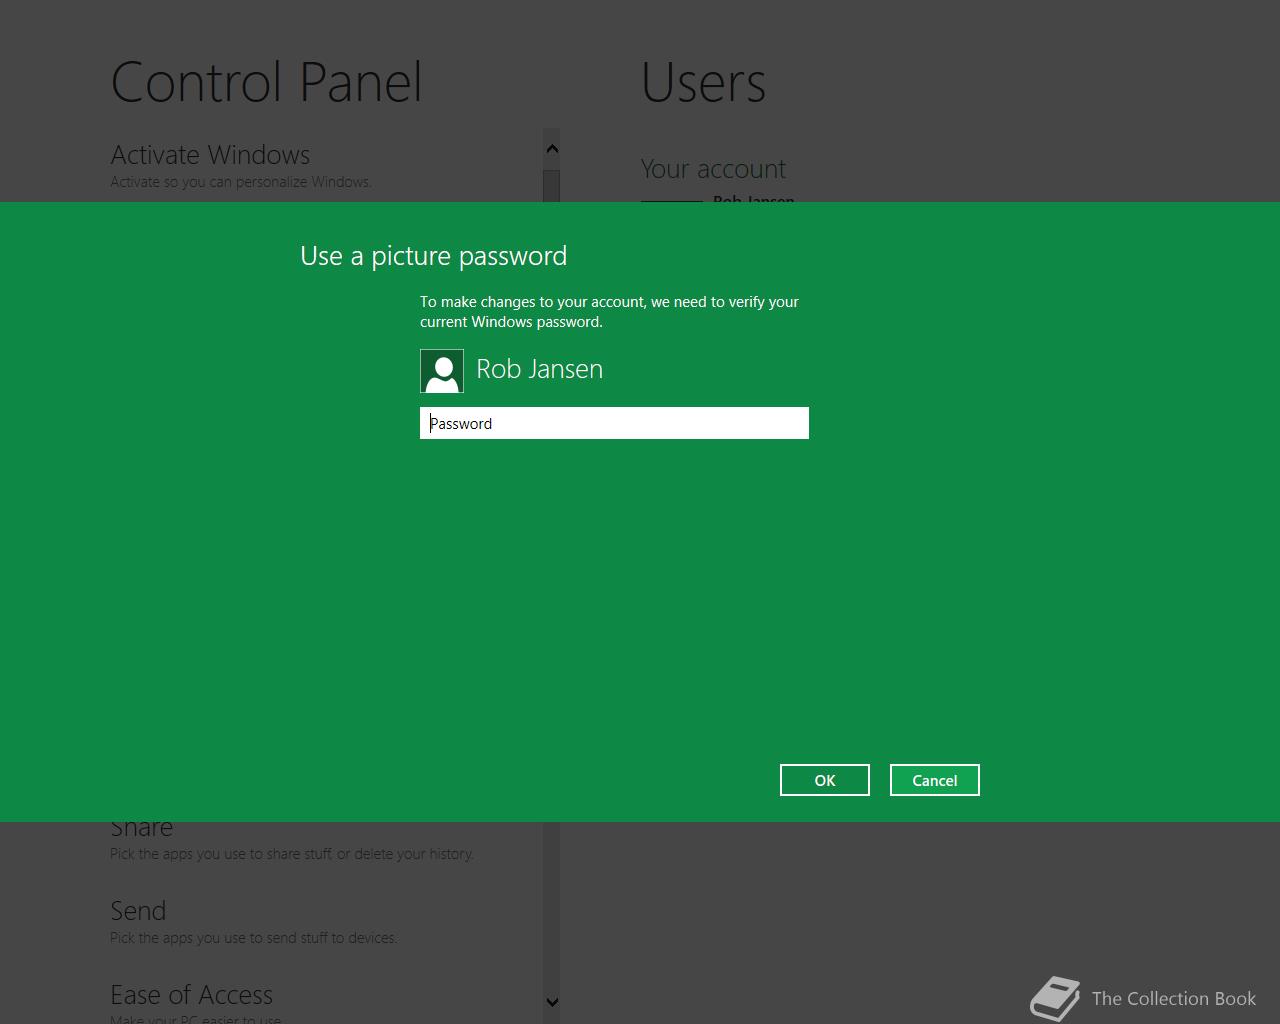Click the Password input field
This screenshot has height=1024, width=1280.
click(x=614, y=423)
